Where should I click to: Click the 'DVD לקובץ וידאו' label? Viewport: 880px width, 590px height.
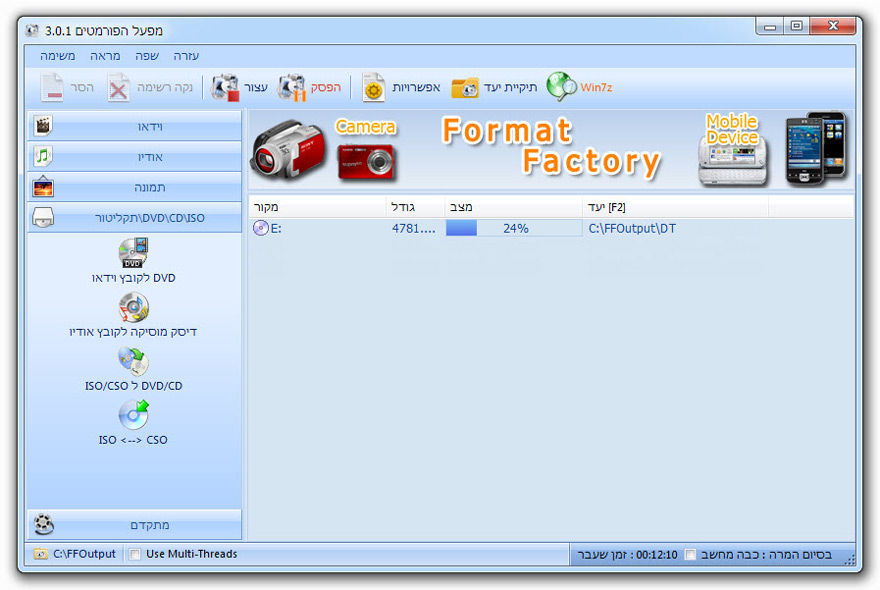point(134,278)
